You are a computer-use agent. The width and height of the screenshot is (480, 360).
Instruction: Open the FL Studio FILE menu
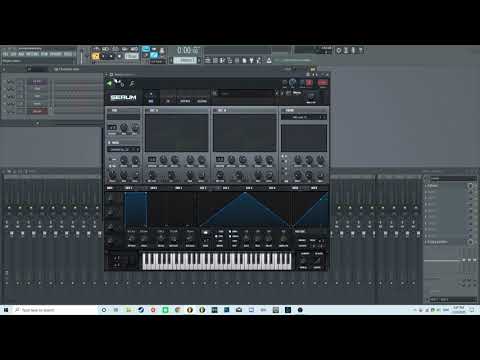(5, 54)
